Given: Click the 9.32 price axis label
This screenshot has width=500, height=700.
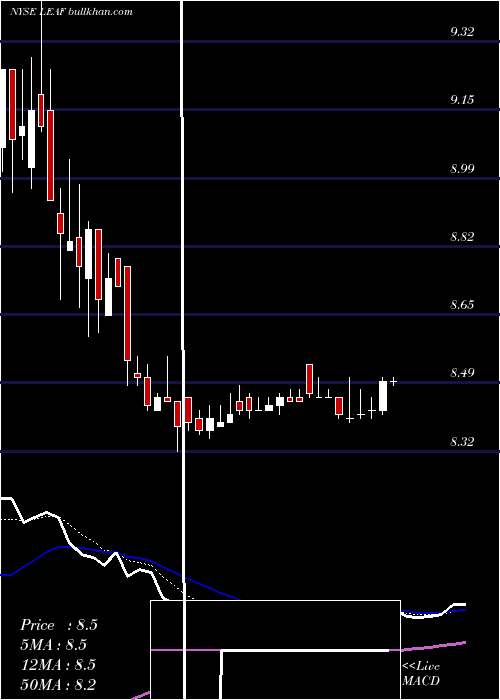Looking at the screenshot, I should coord(462,32).
